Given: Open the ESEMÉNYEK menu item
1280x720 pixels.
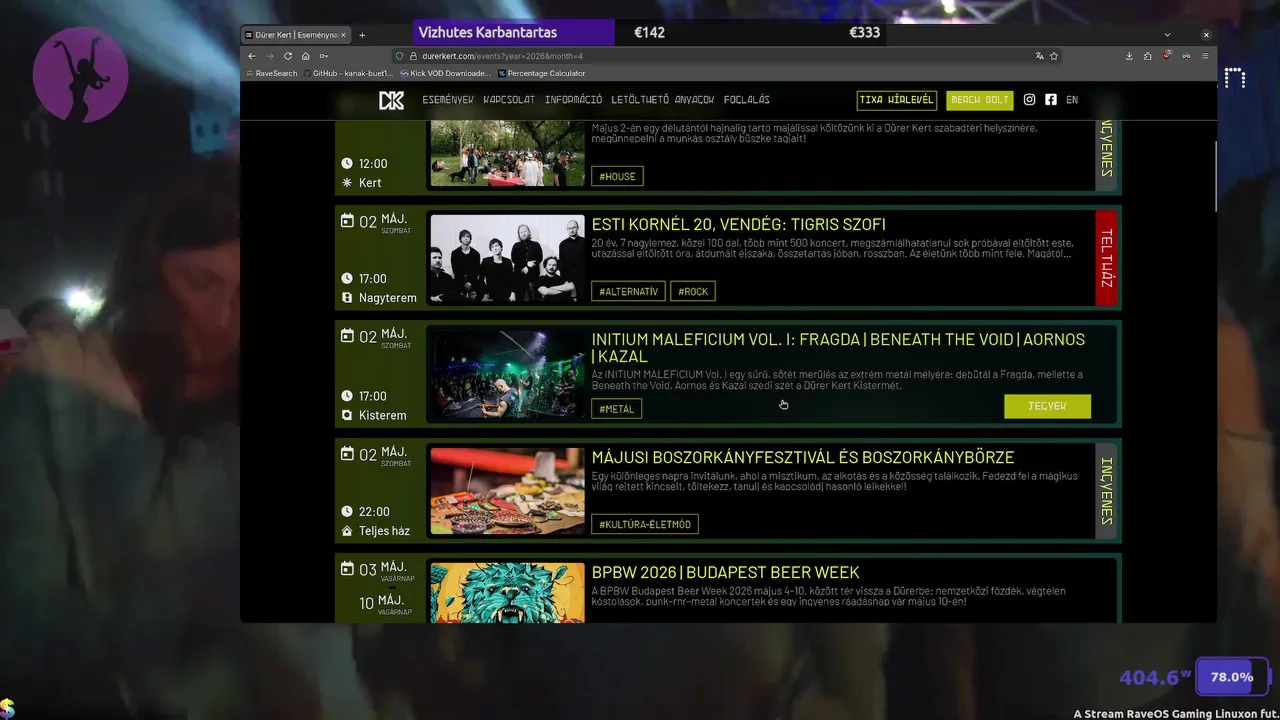Looking at the screenshot, I should point(448,100).
